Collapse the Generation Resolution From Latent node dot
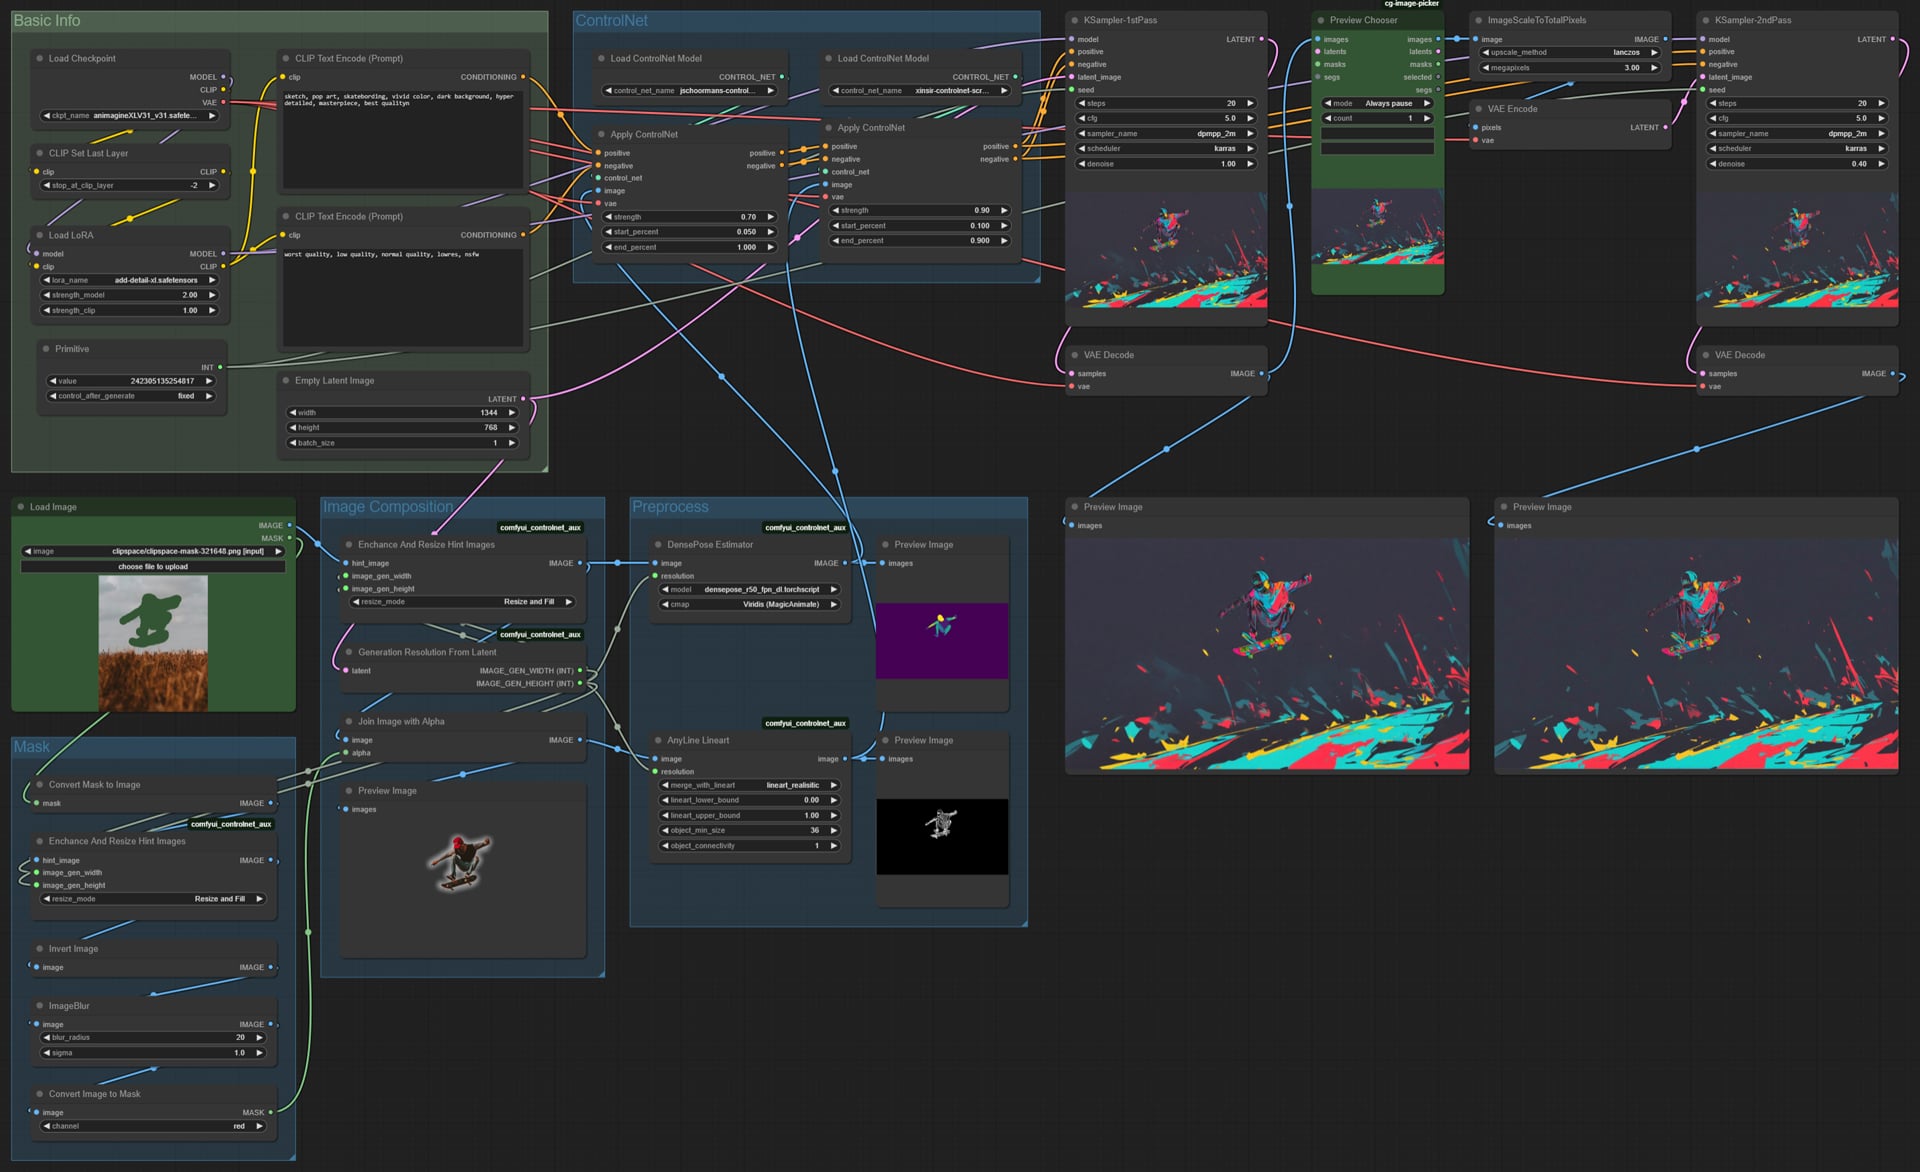Screen dimensions: 1920x1172 click(x=349, y=652)
